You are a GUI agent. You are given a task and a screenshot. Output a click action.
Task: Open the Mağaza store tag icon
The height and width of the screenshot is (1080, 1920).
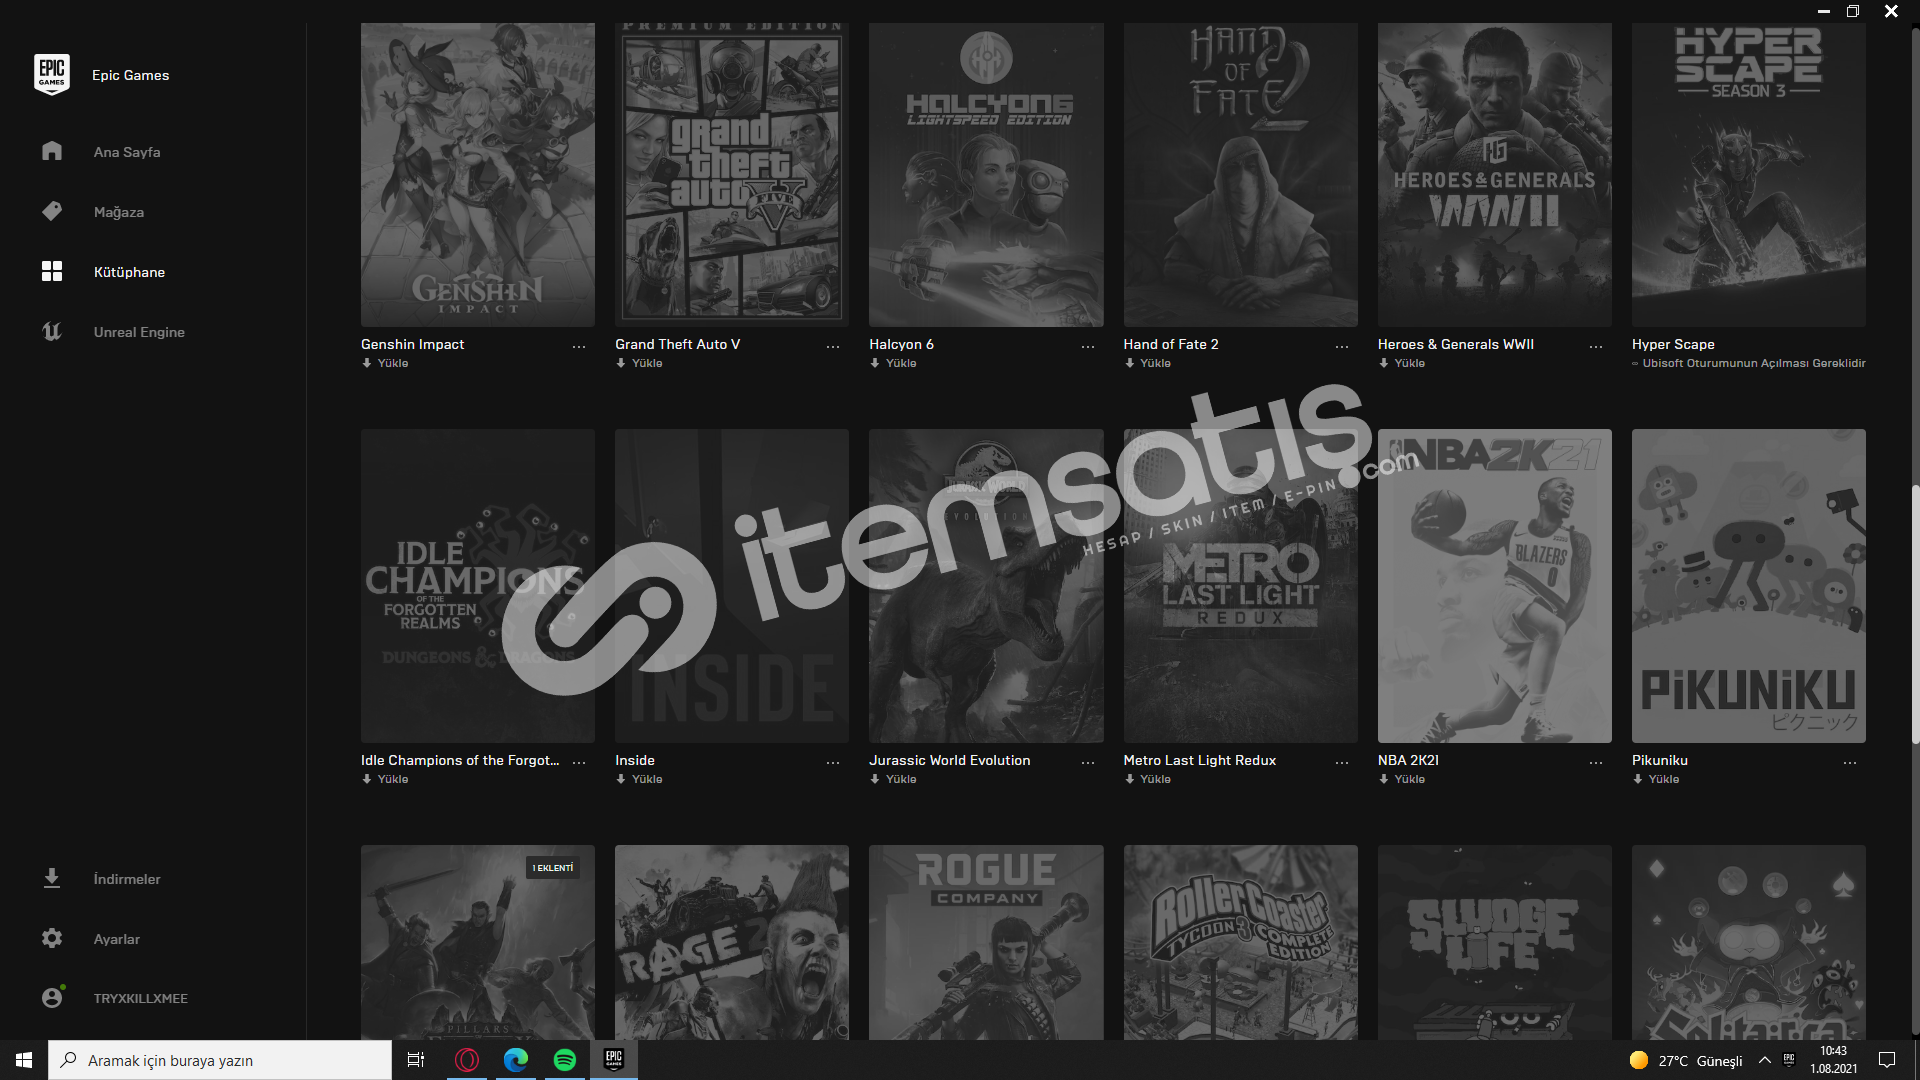[52, 211]
